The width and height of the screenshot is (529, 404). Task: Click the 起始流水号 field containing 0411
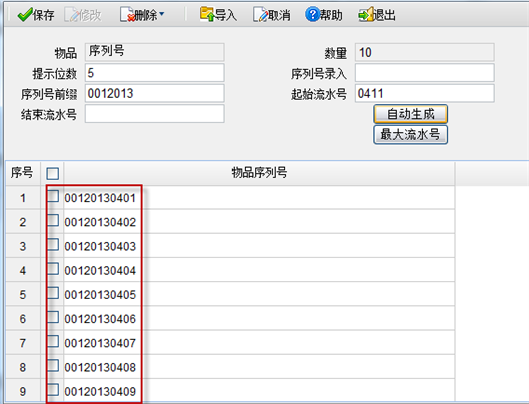[x=424, y=93]
